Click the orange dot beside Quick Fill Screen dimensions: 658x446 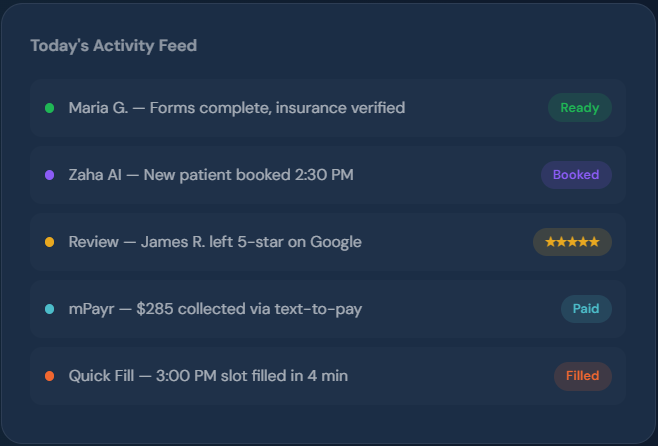coord(49,376)
